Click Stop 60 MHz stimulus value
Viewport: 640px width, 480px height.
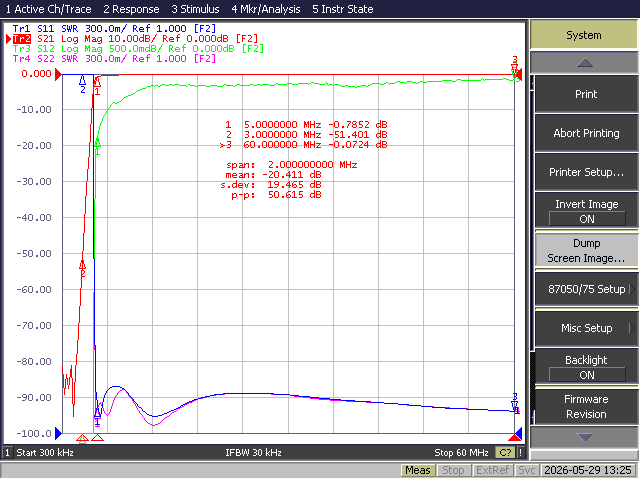461,453
